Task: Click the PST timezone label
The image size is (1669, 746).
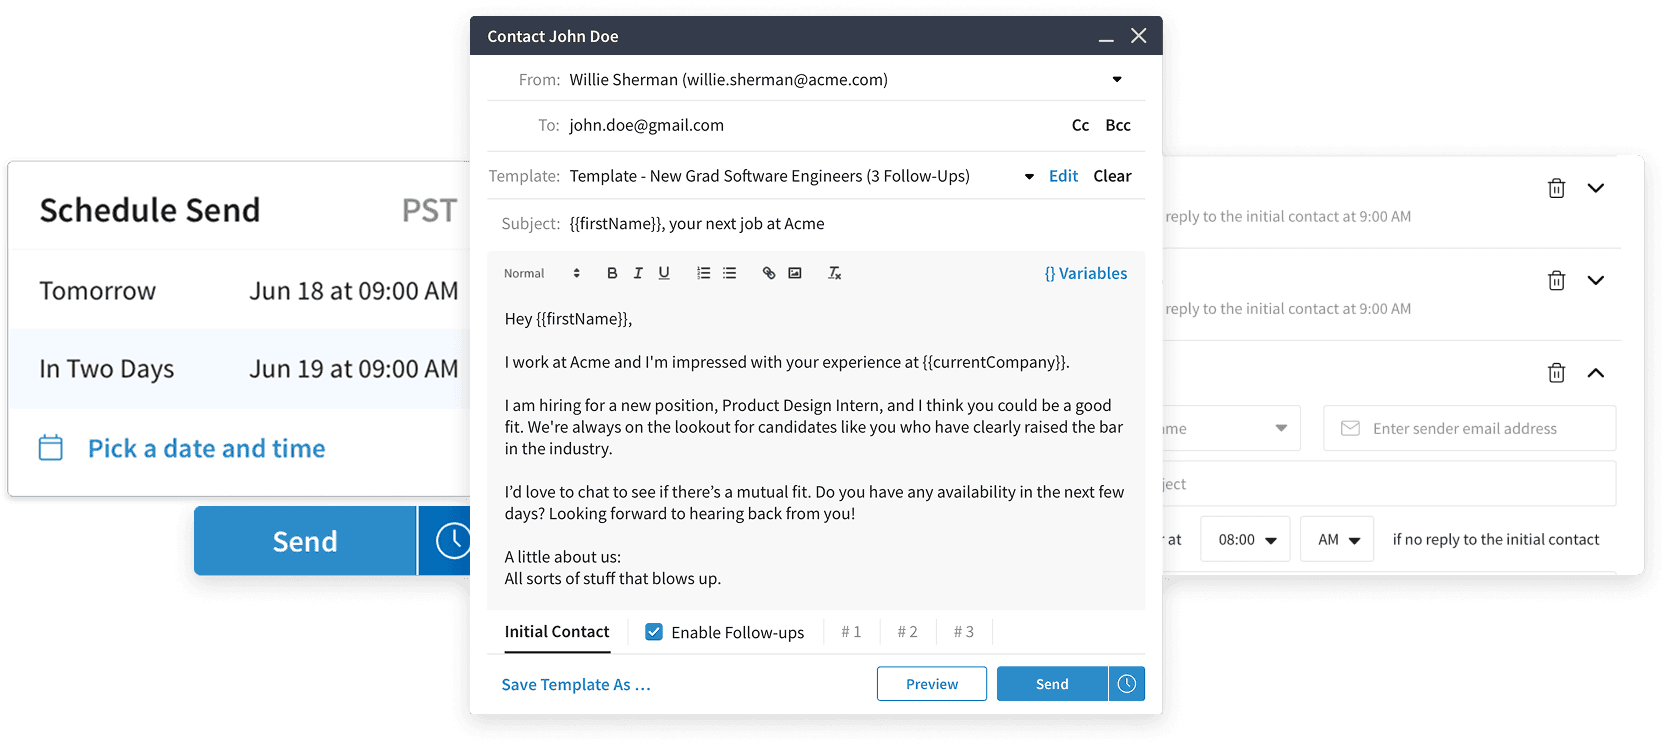Action: [429, 210]
